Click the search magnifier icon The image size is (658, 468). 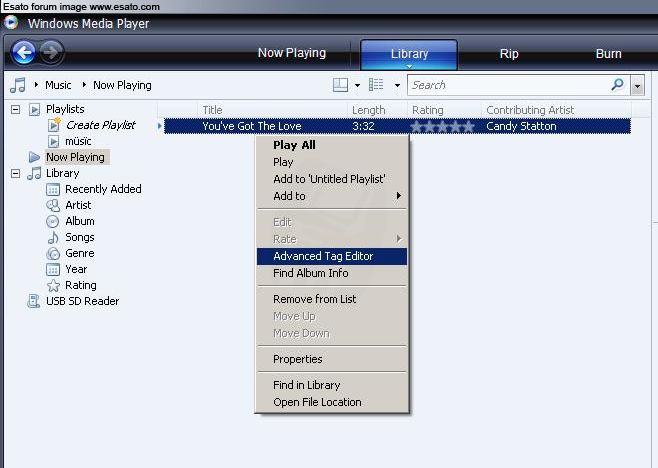pos(617,85)
